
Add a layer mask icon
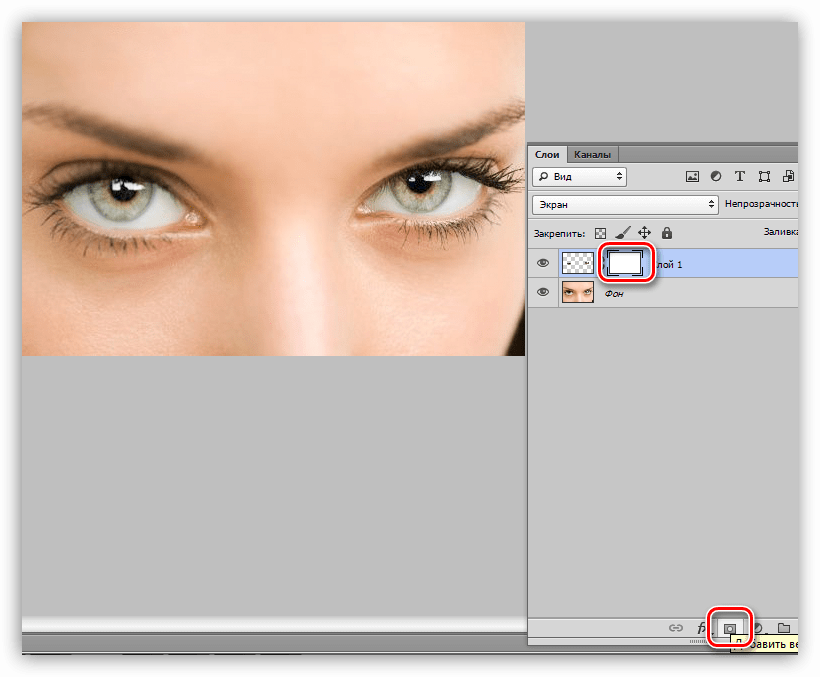(x=730, y=628)
